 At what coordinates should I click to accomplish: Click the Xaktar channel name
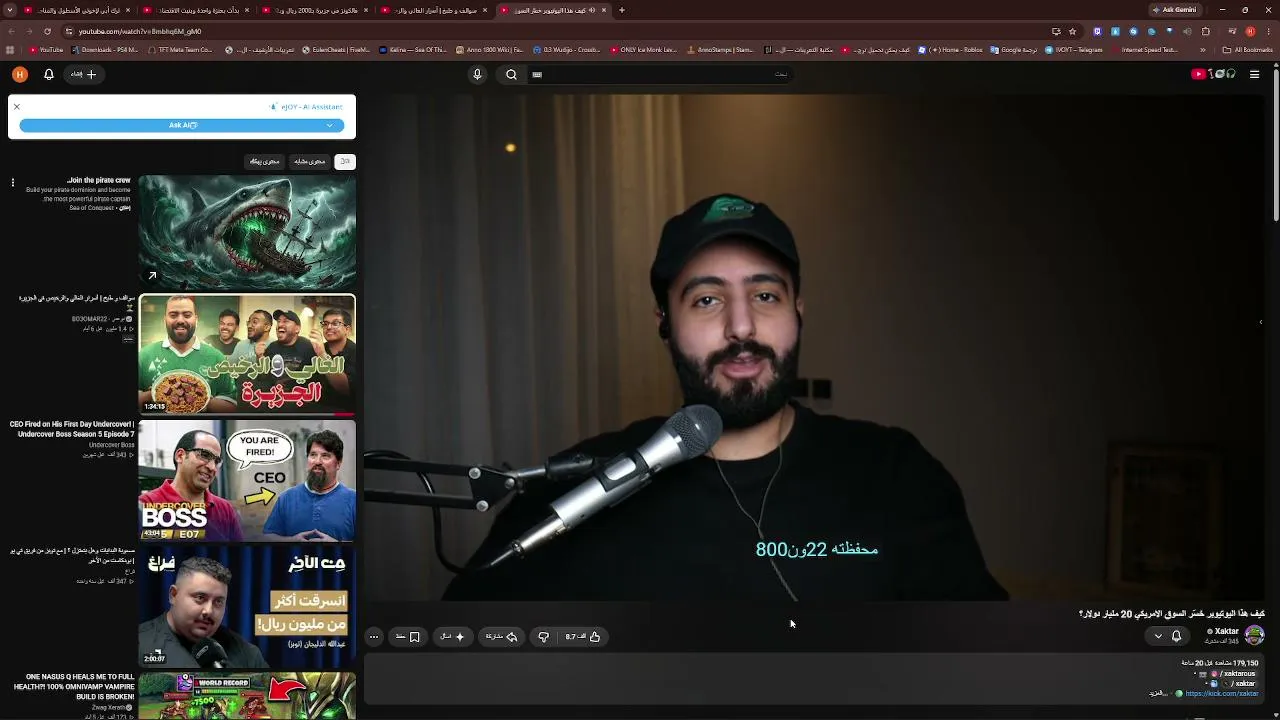point(1226,631)
